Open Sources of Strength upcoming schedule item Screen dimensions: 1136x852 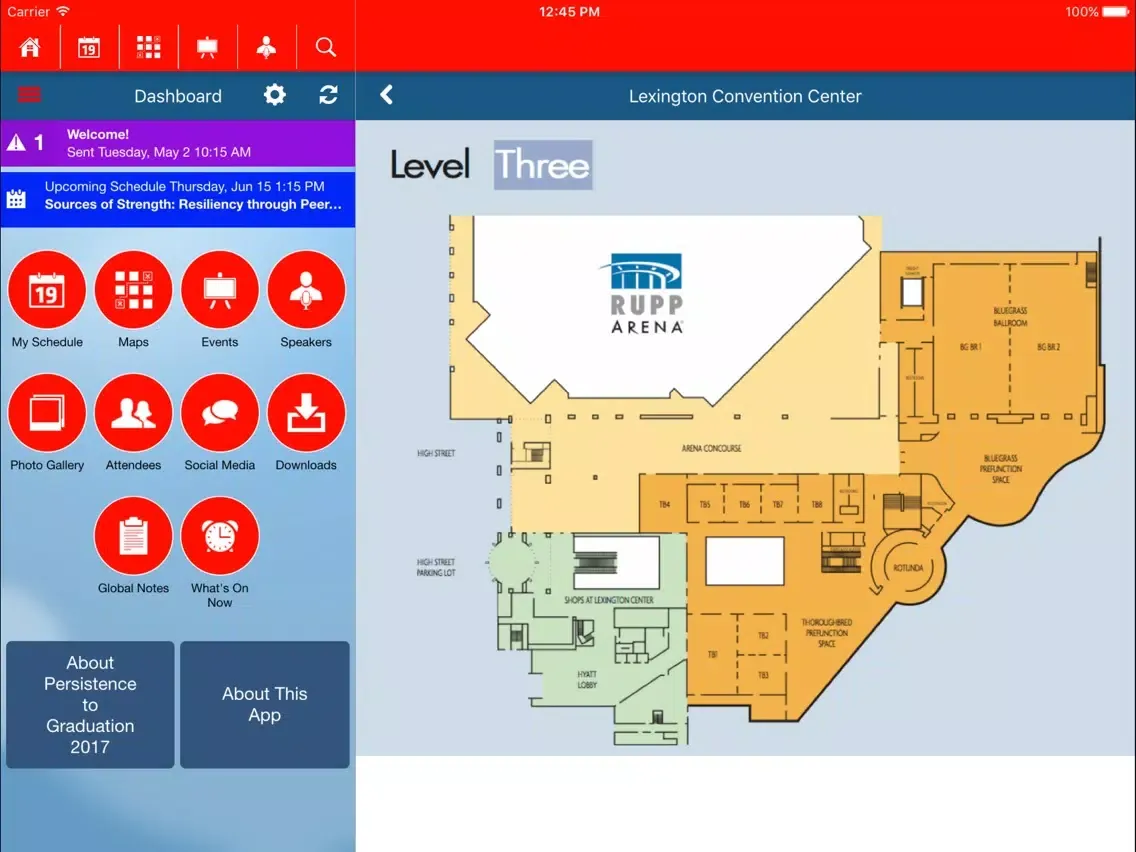178,199
